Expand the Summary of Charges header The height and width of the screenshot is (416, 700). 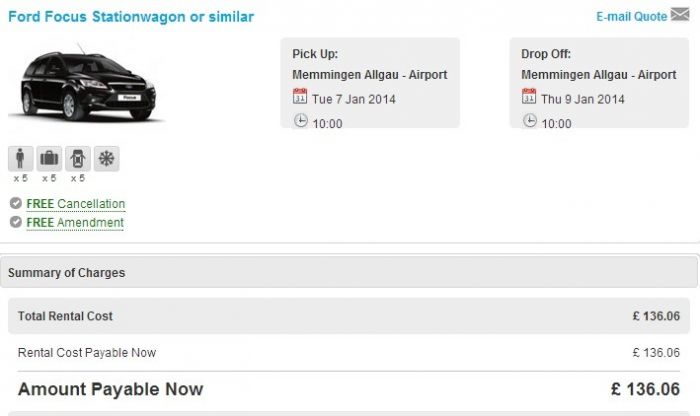pos(349,272)
